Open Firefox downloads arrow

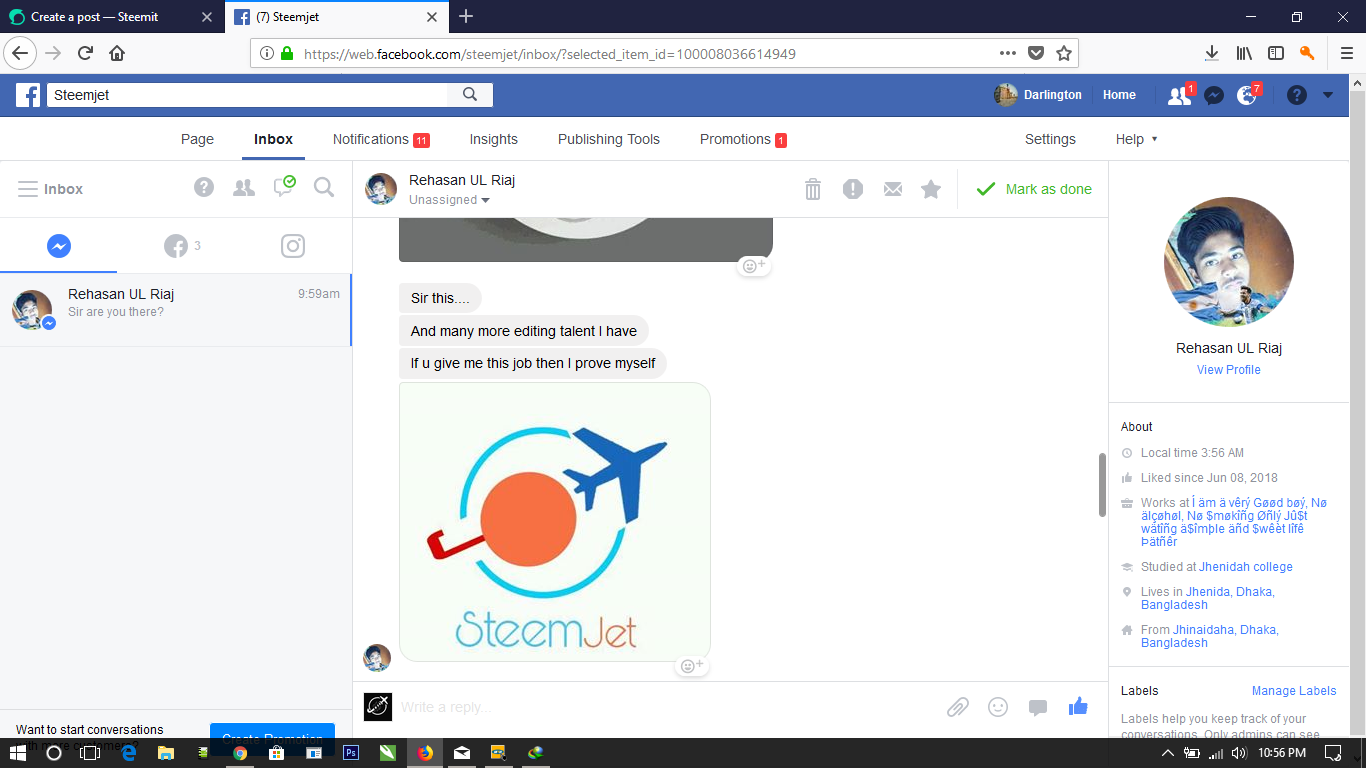click(x=1211, y=53)
